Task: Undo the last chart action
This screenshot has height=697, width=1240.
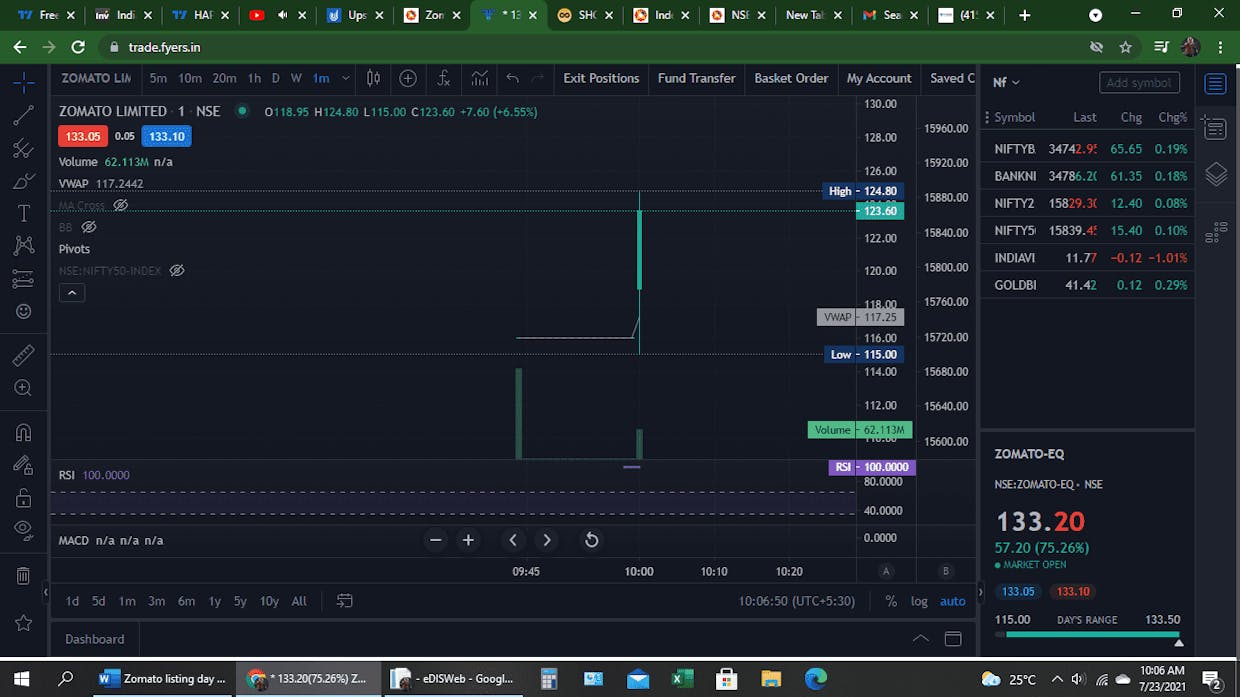Action: (x=513, y=78)
